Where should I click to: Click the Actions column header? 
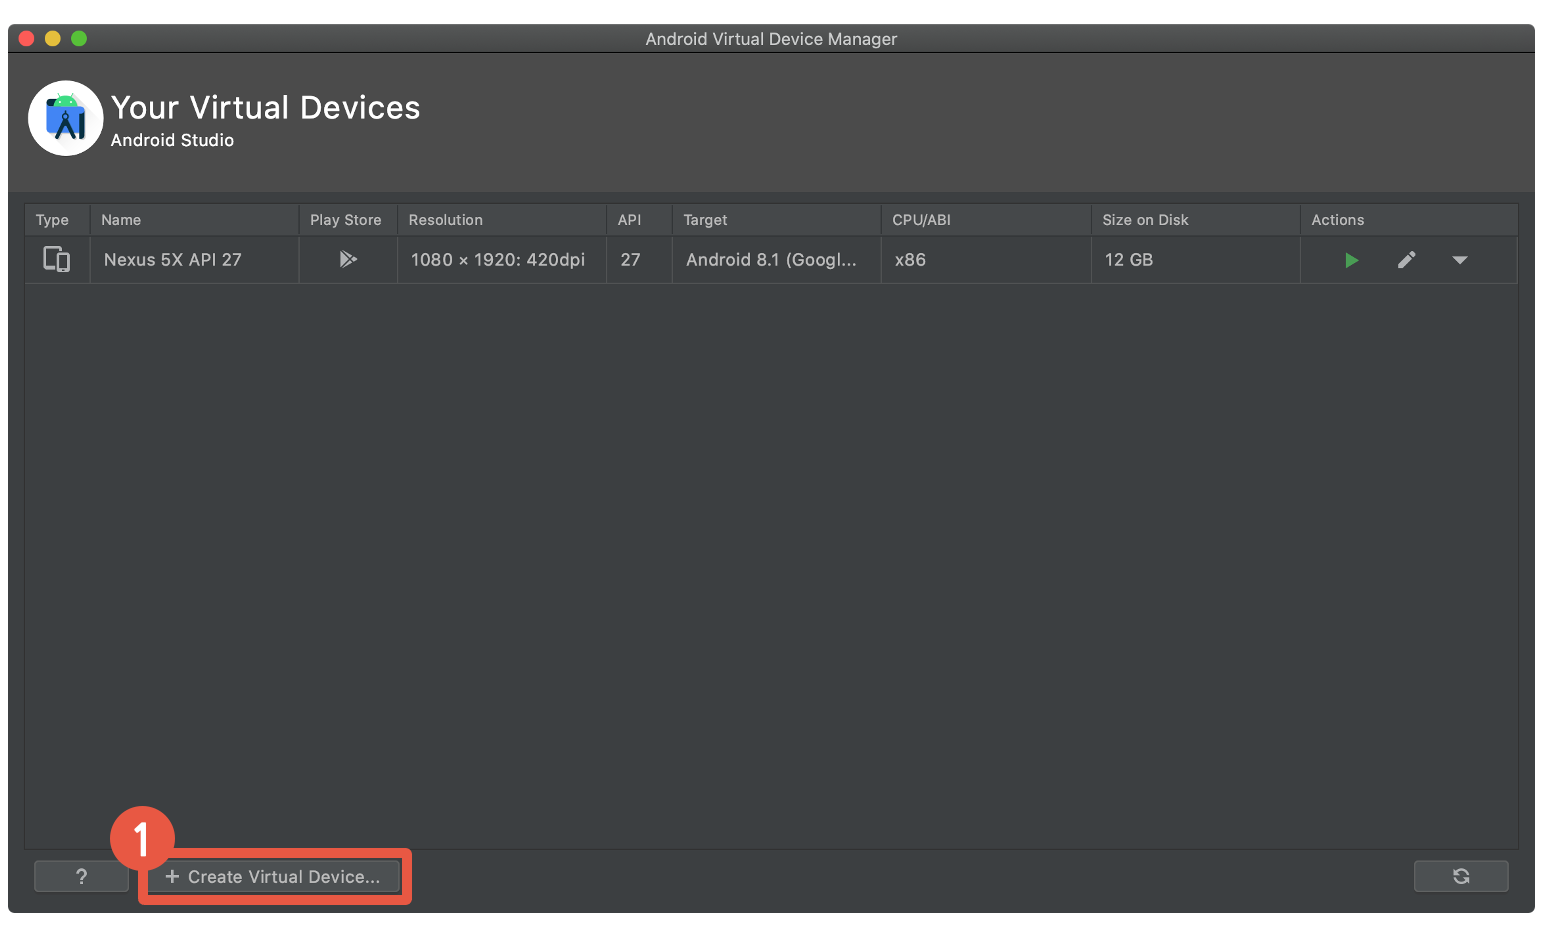(x=1408, y=220)
